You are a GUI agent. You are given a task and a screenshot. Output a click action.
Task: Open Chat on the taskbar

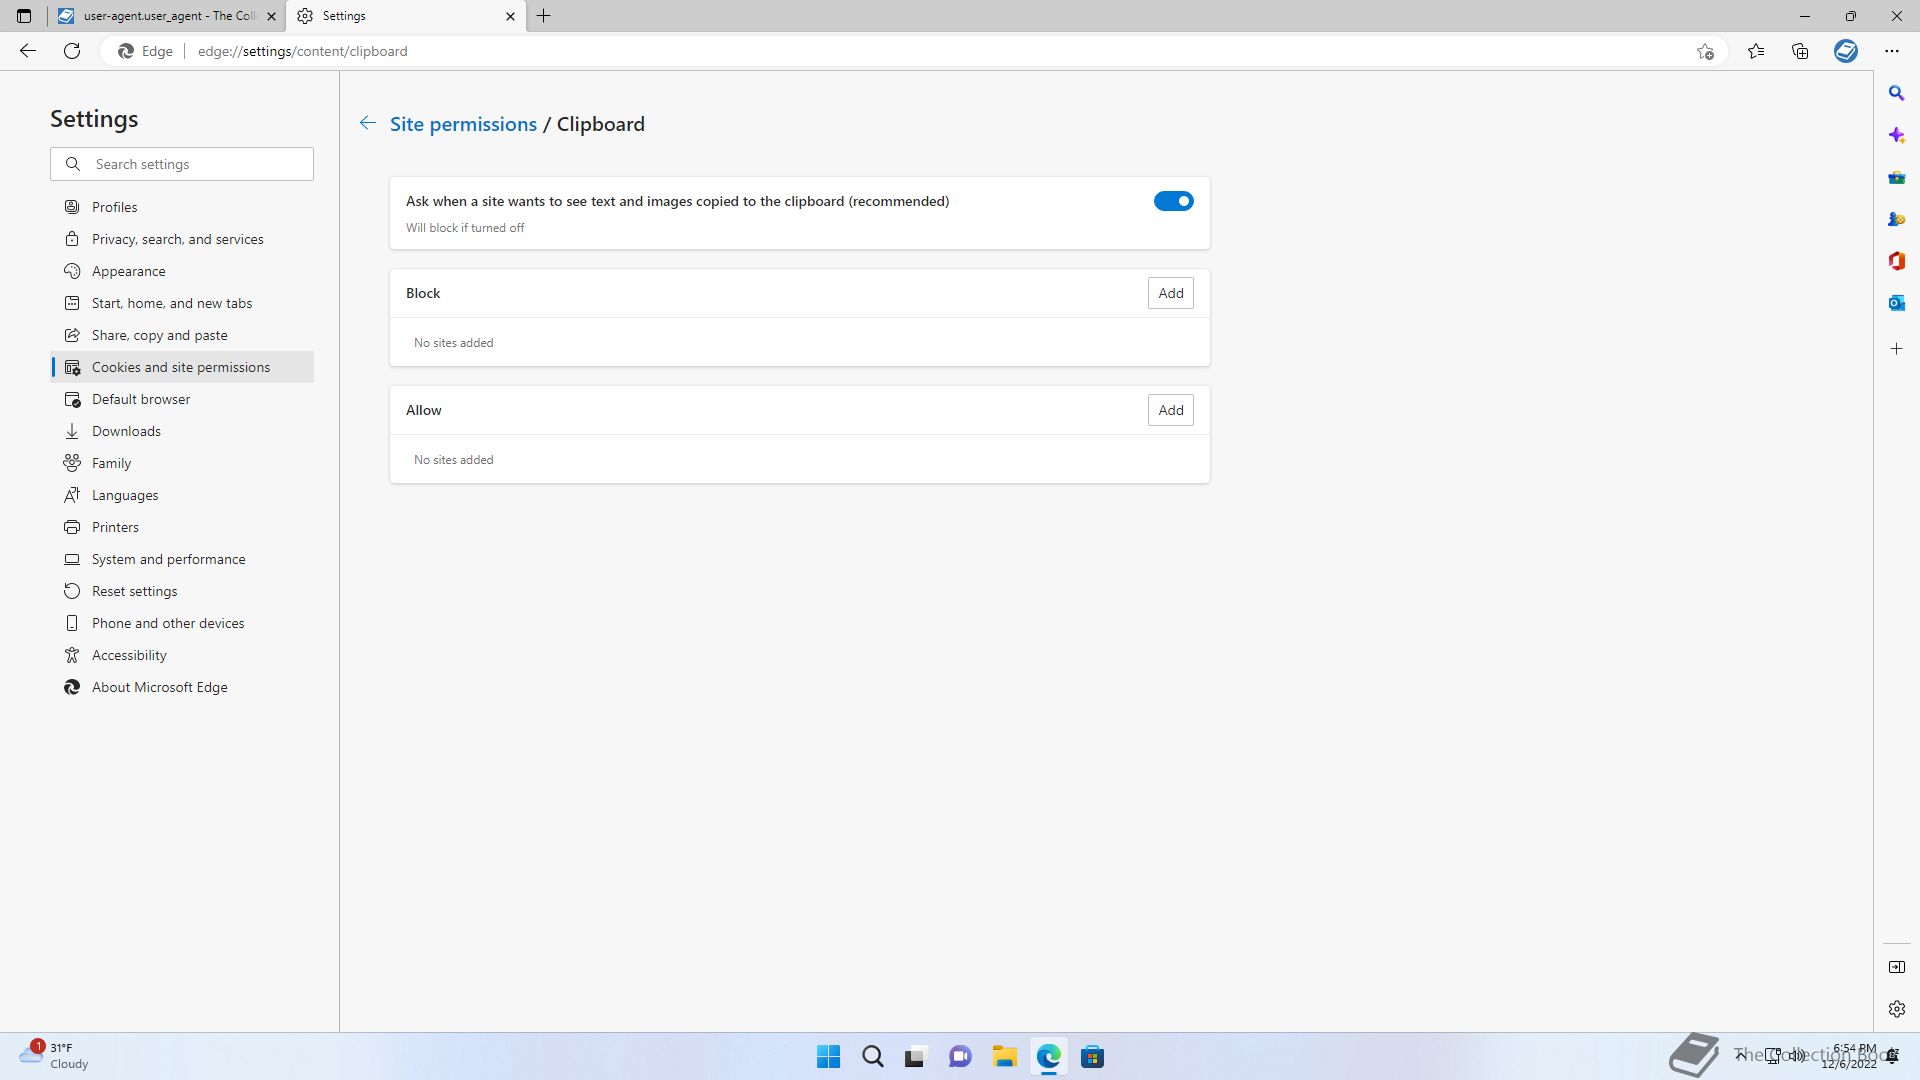(960, 1056)
